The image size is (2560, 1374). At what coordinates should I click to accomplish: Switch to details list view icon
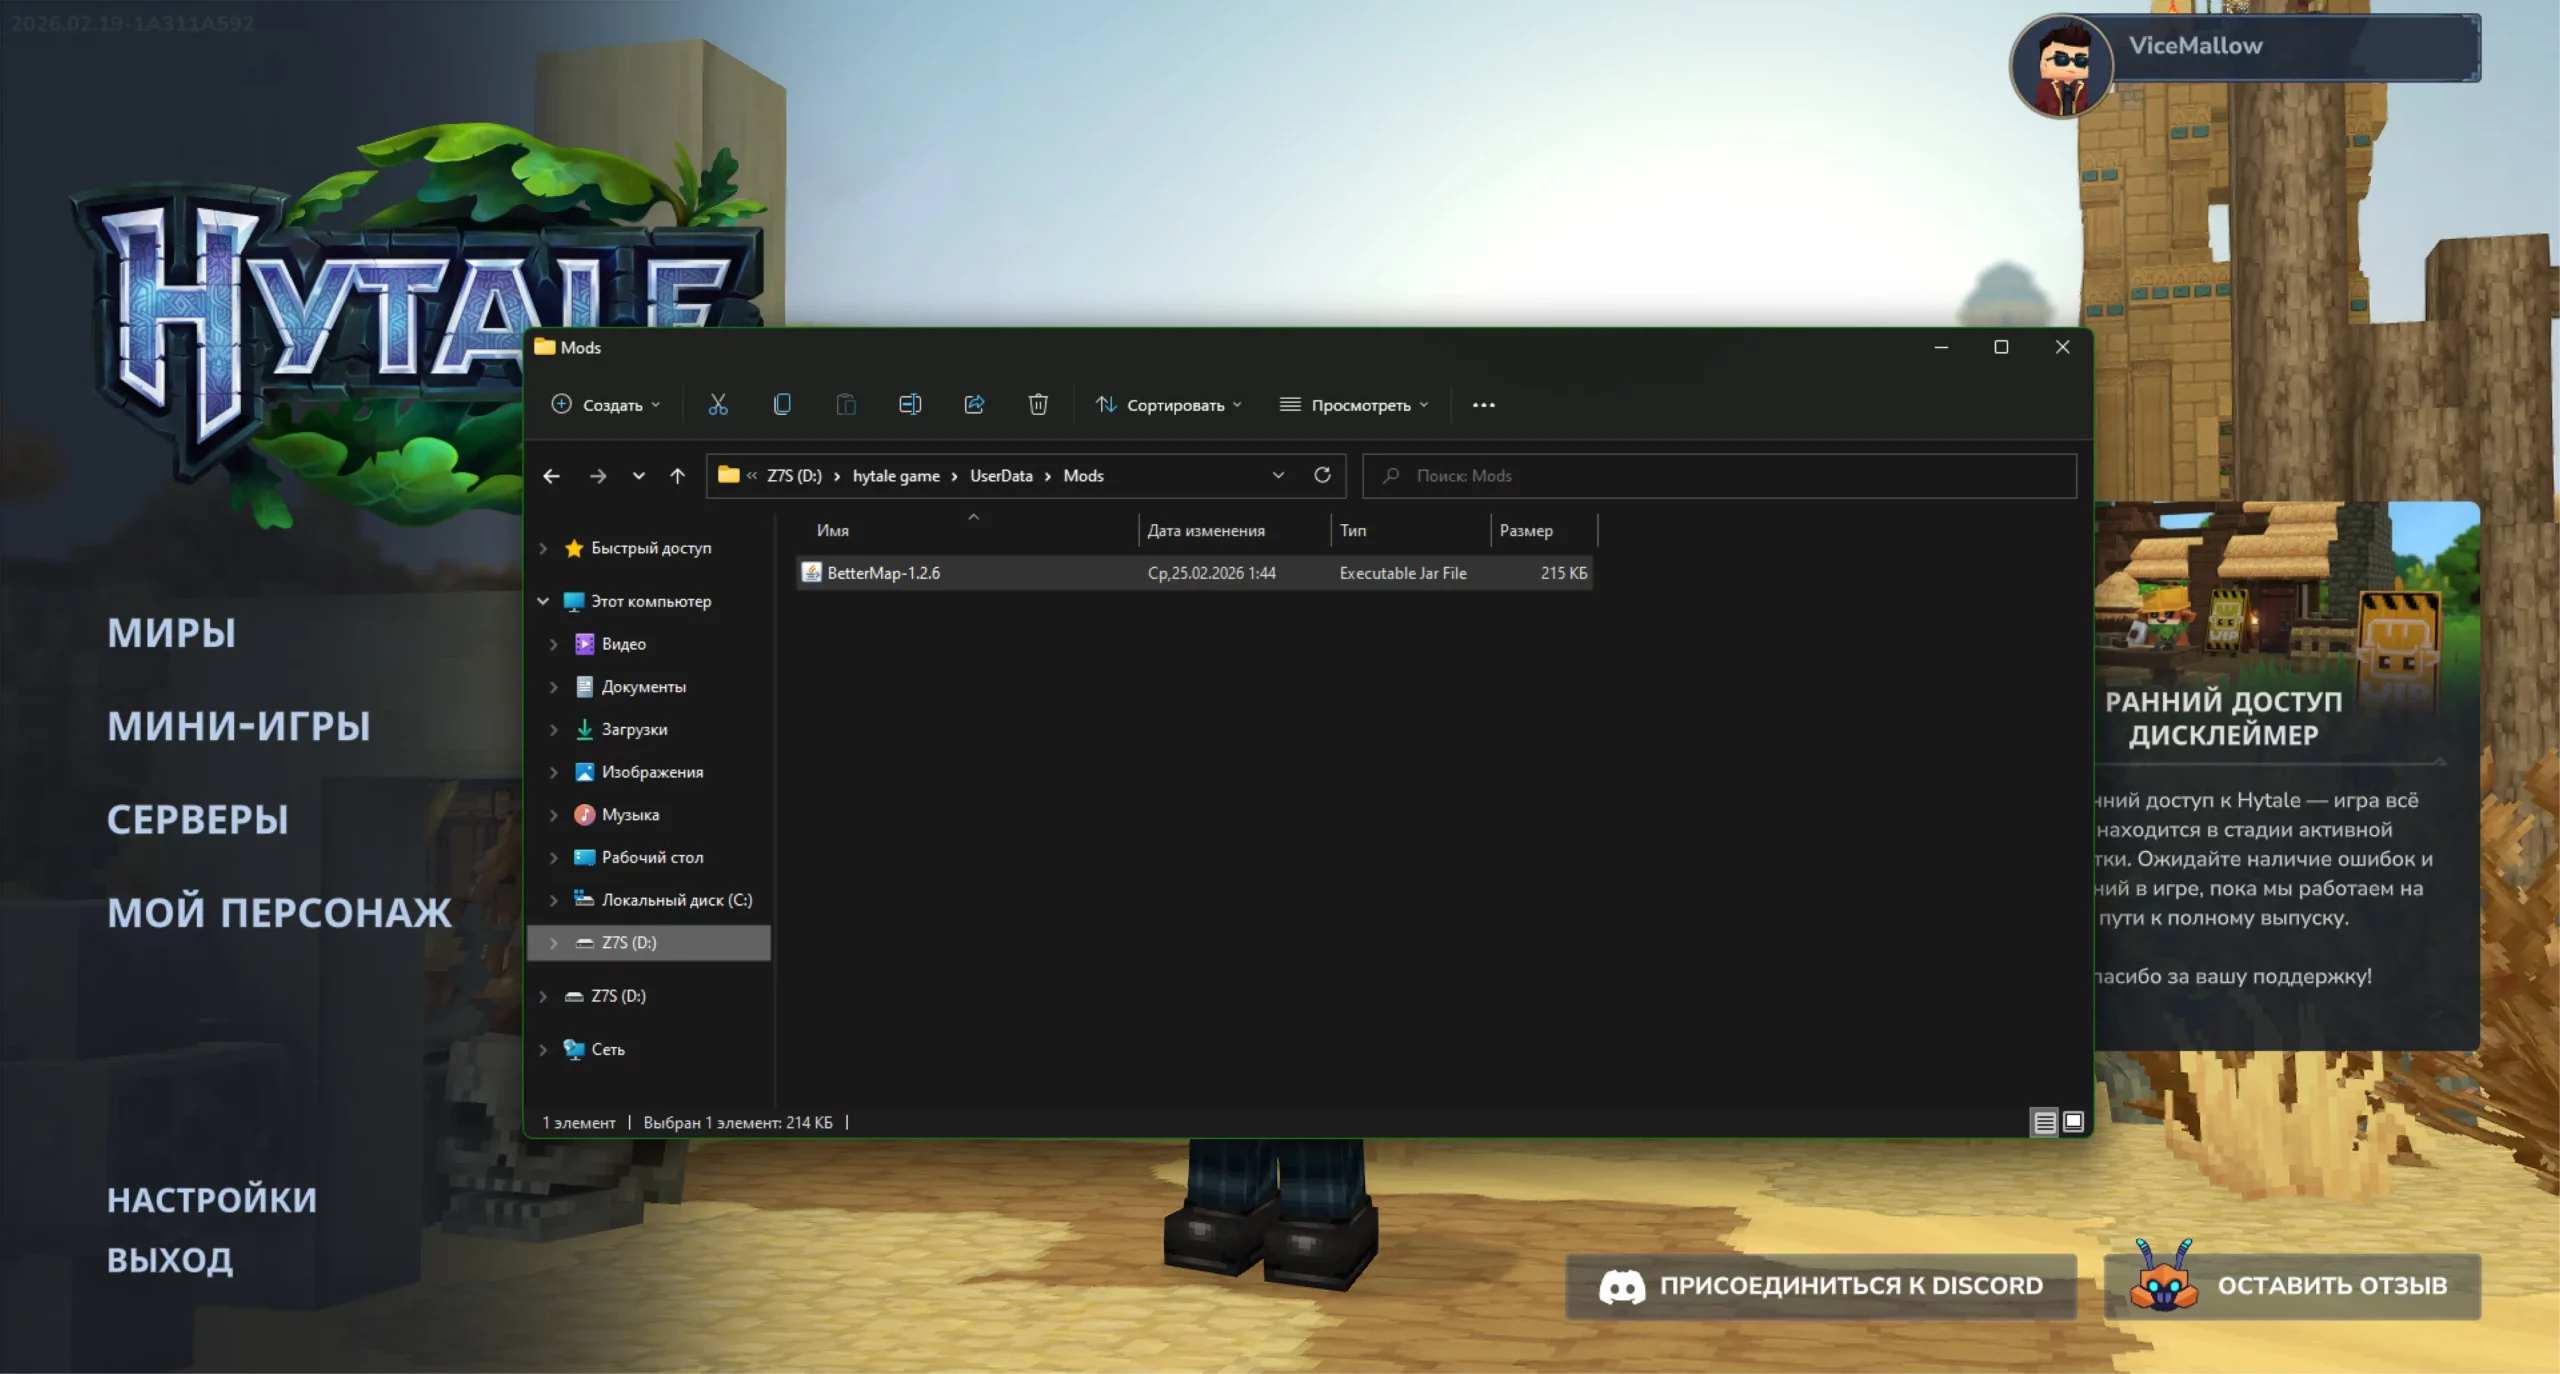click(x=2044, y=1122)
